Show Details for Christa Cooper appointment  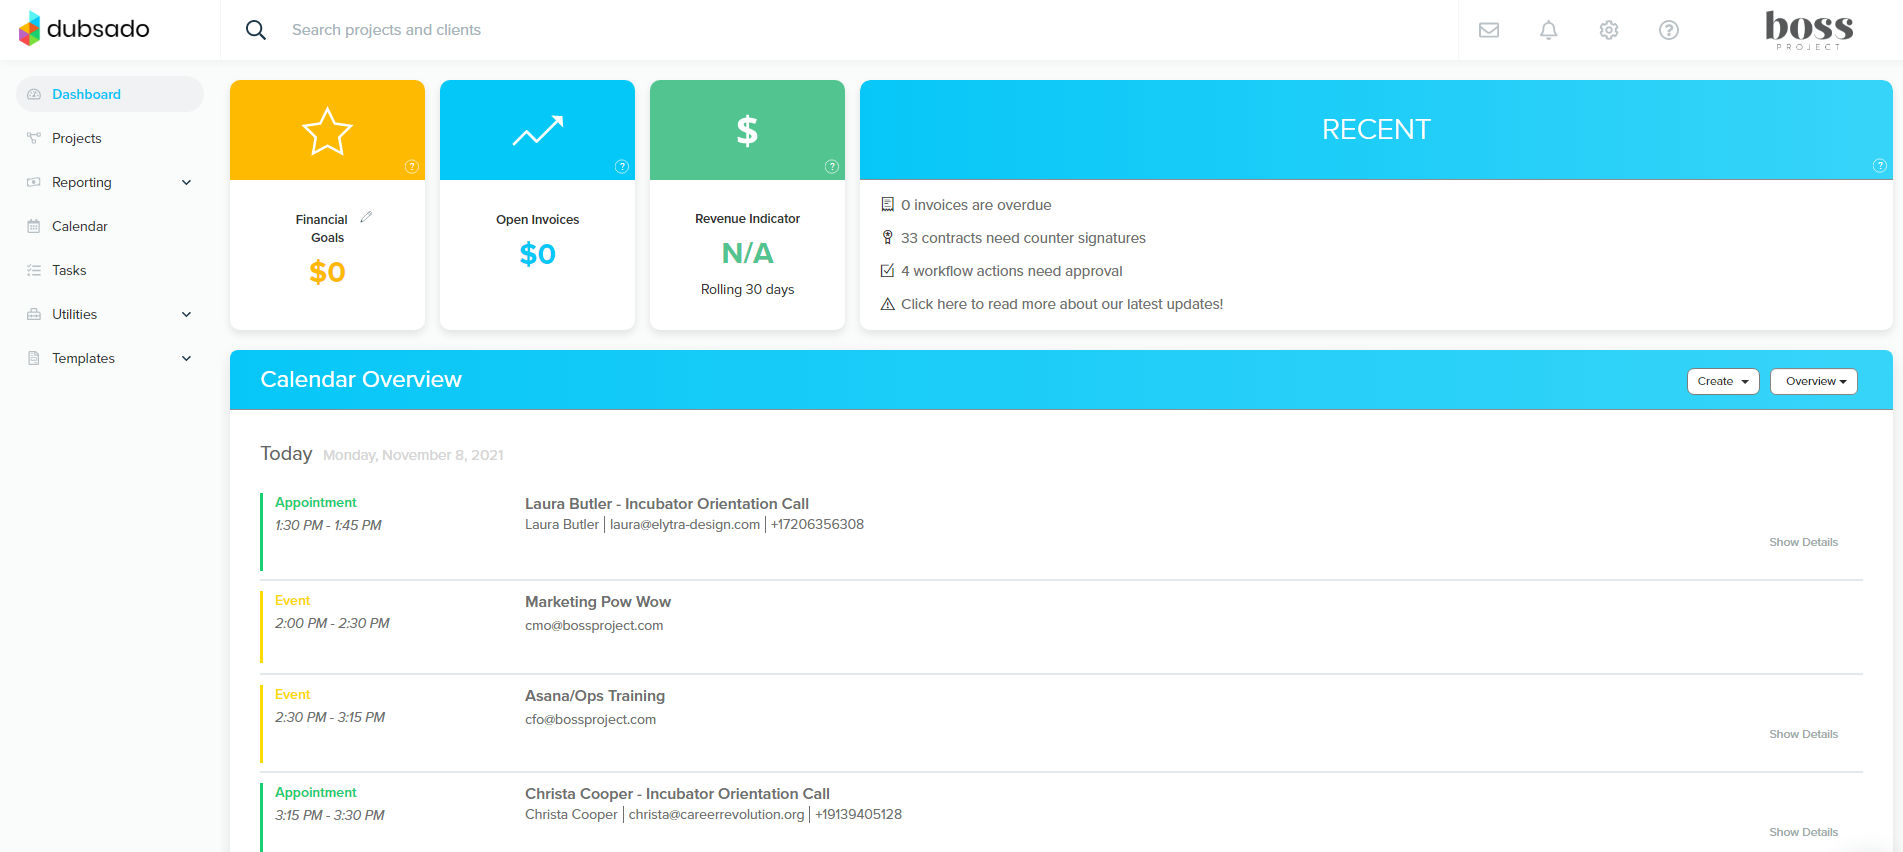point(1803,832)
